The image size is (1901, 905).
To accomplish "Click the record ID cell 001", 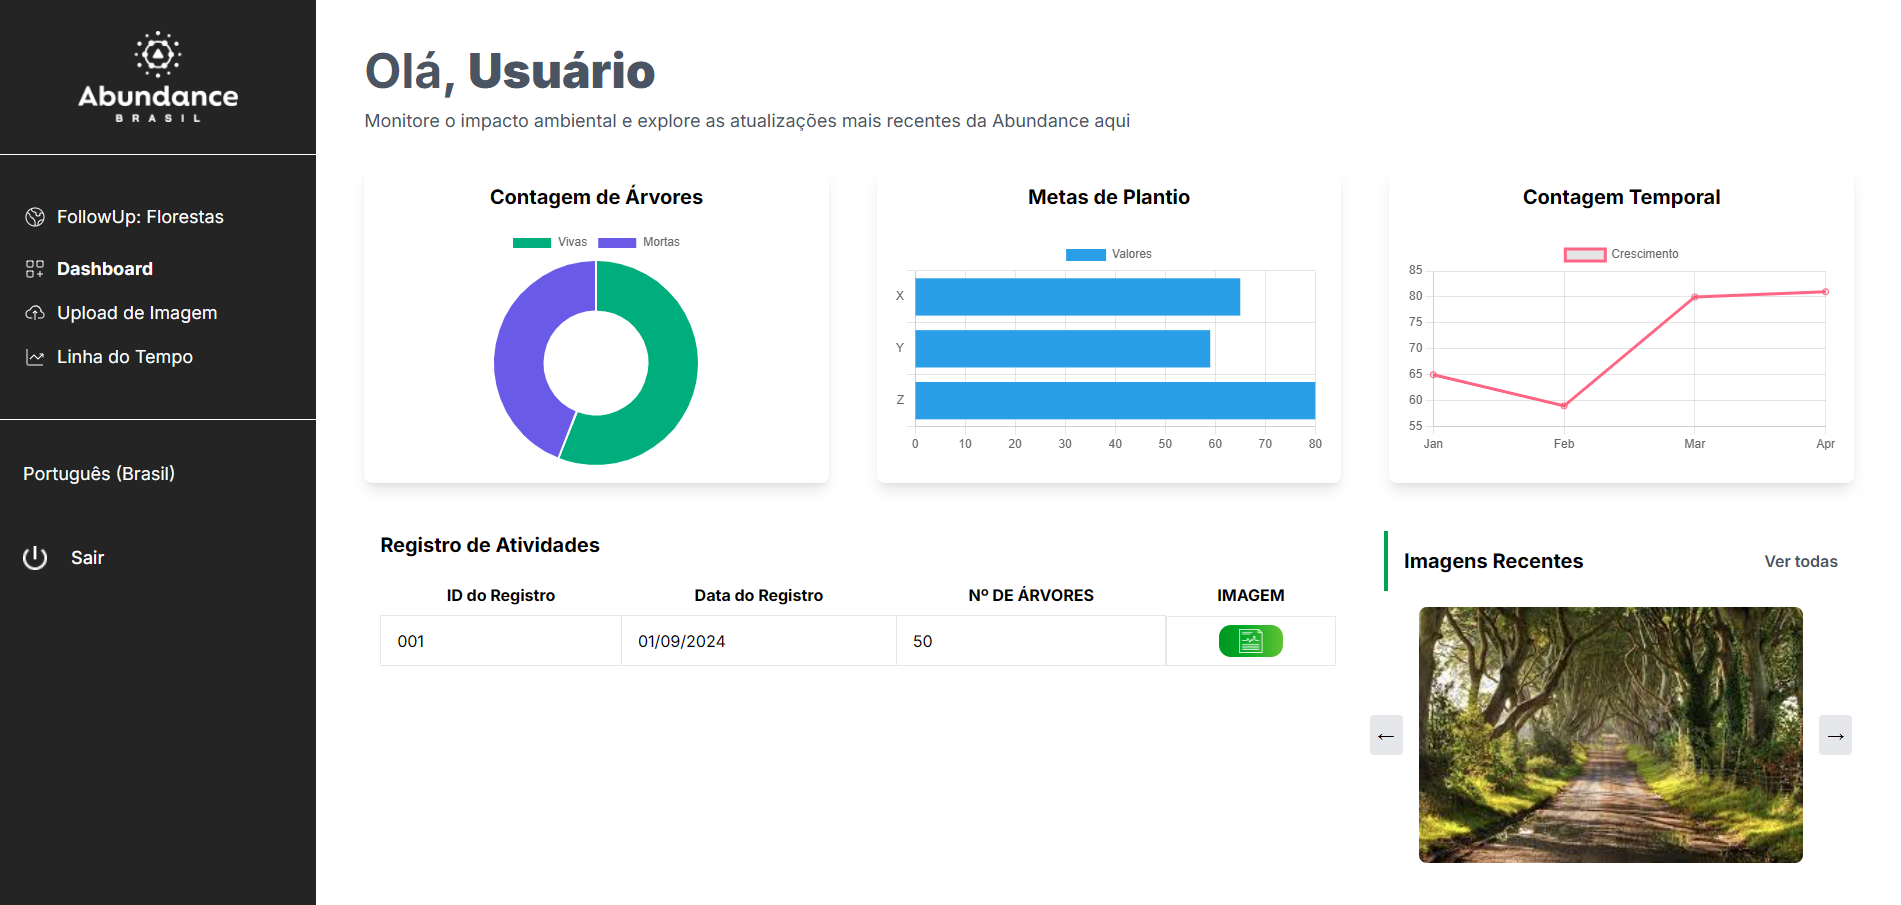I will point(501,641).
